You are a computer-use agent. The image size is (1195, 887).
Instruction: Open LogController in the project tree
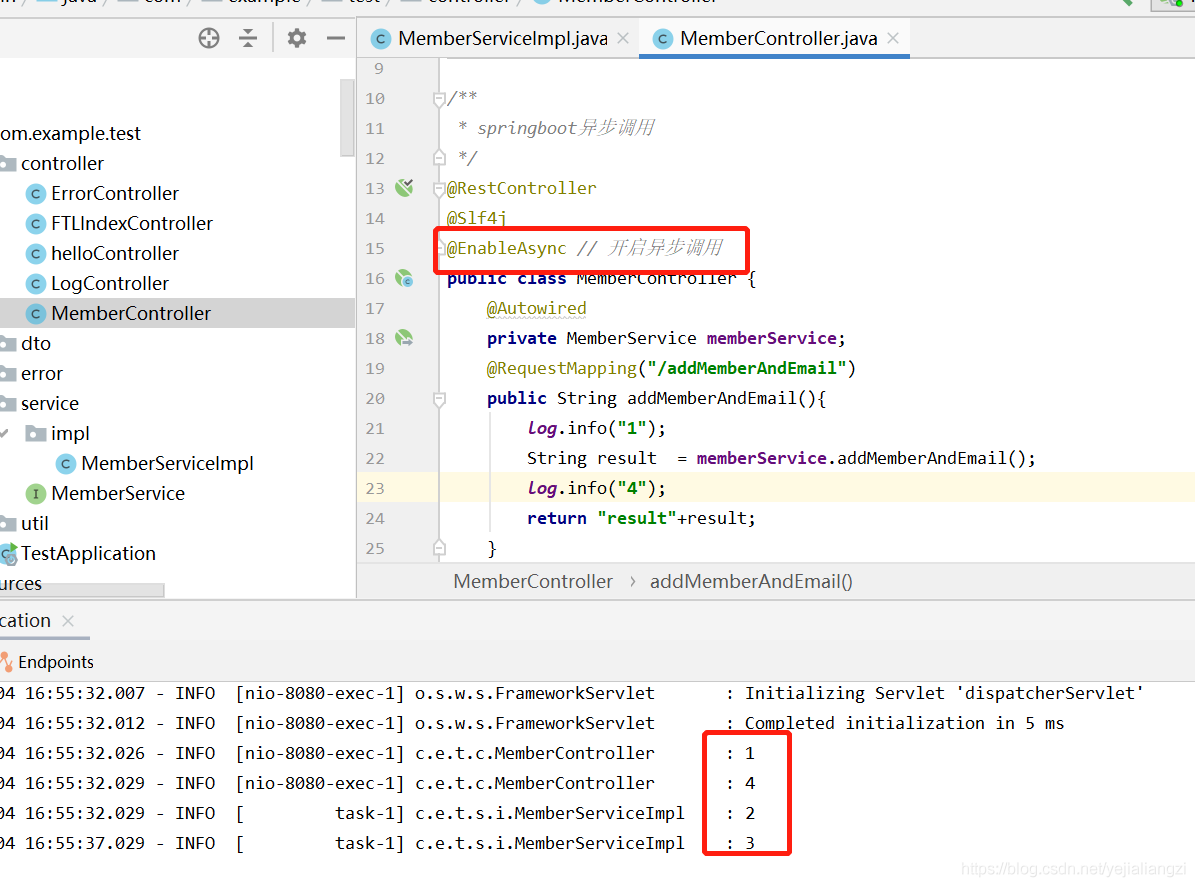point(110,283)
